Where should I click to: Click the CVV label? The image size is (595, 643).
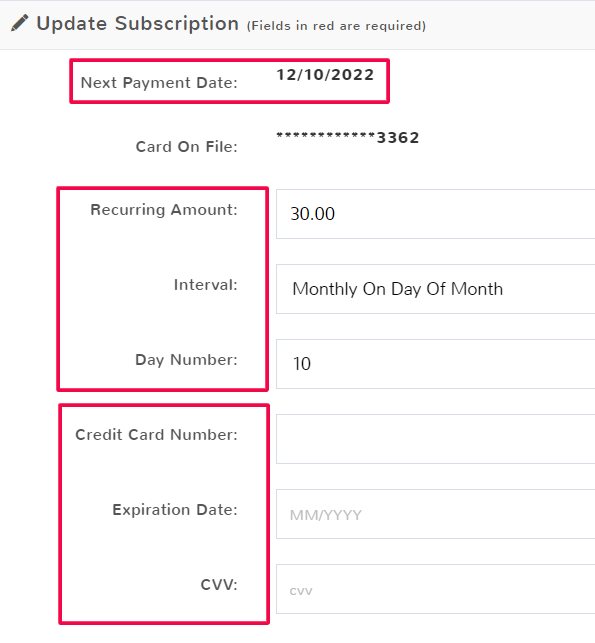219,585
